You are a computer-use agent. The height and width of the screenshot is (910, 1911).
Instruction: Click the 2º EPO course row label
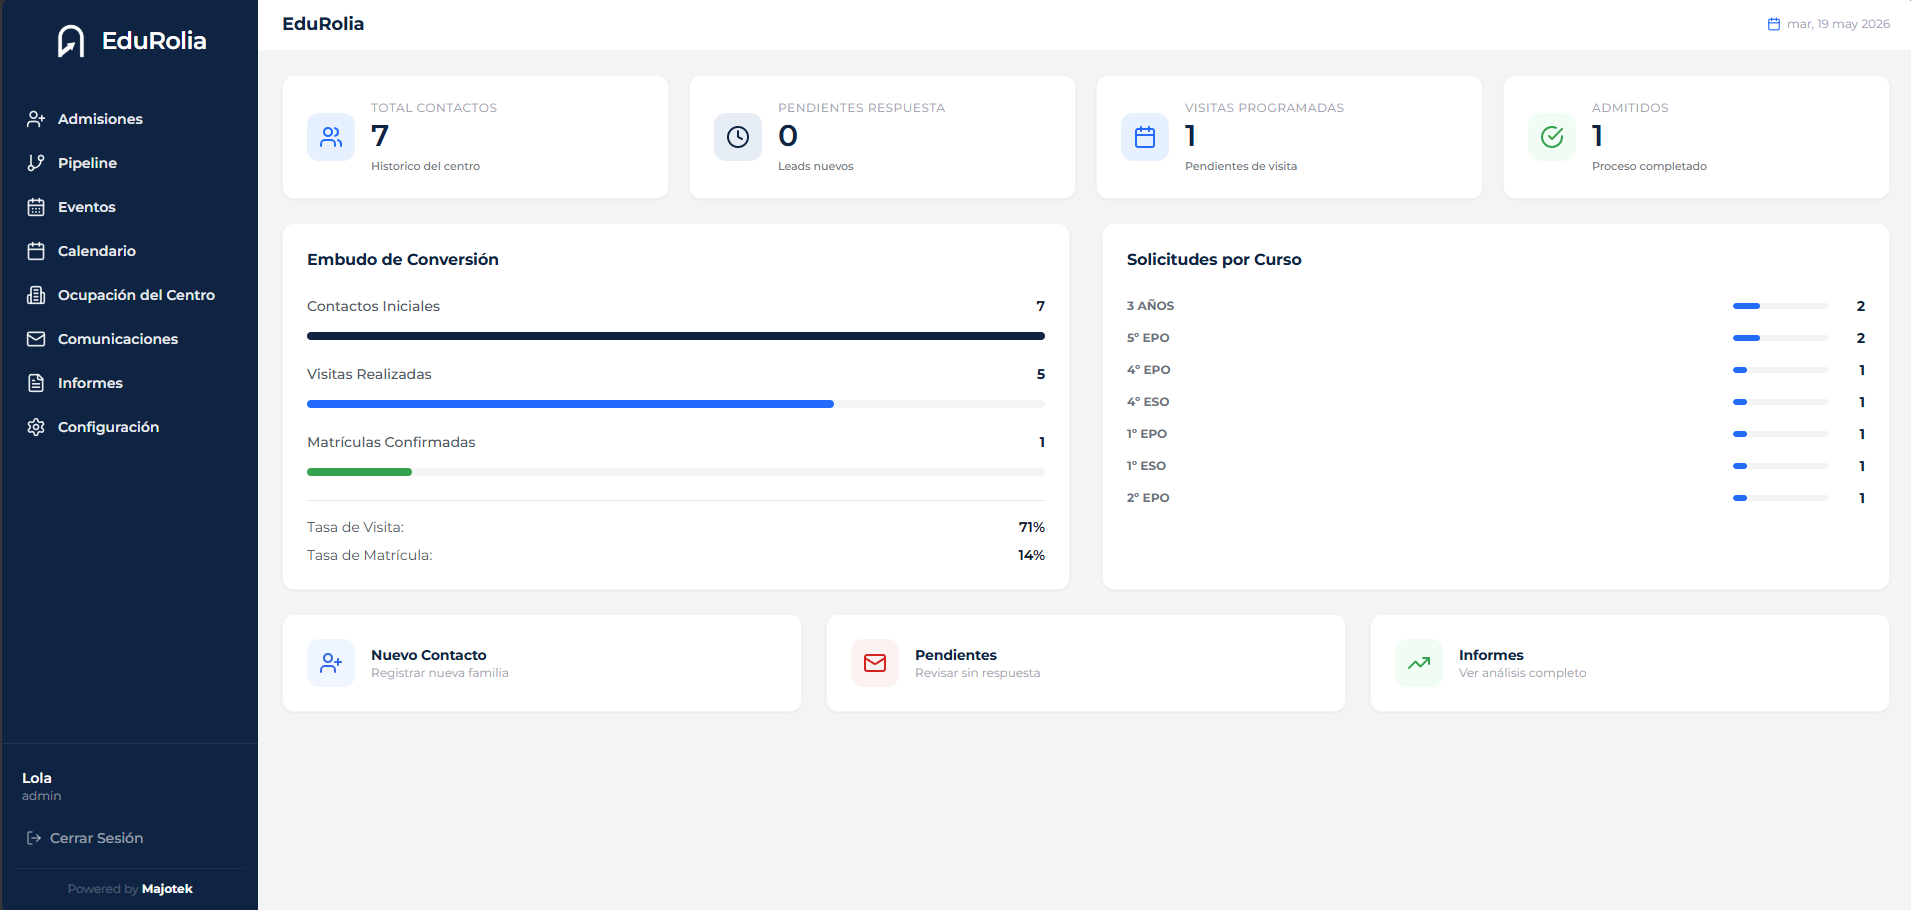click(1148, 498)
